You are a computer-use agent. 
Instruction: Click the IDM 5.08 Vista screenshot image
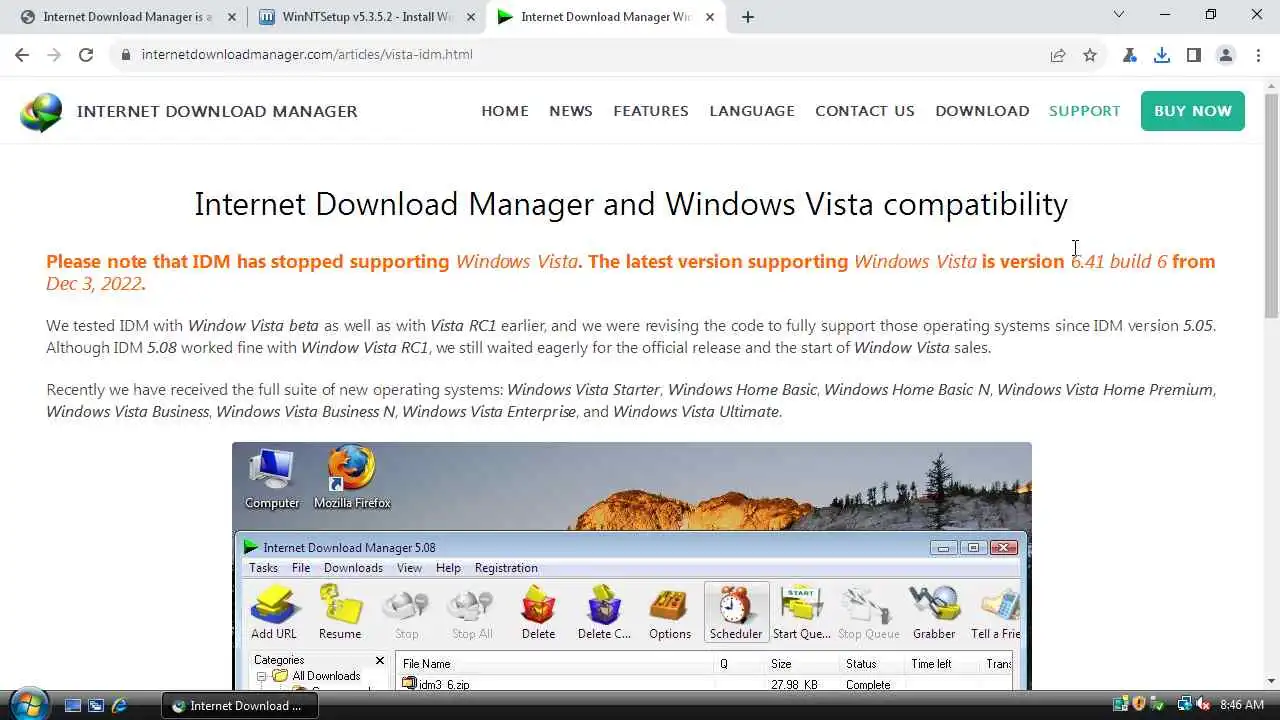[x=632, y=566]
